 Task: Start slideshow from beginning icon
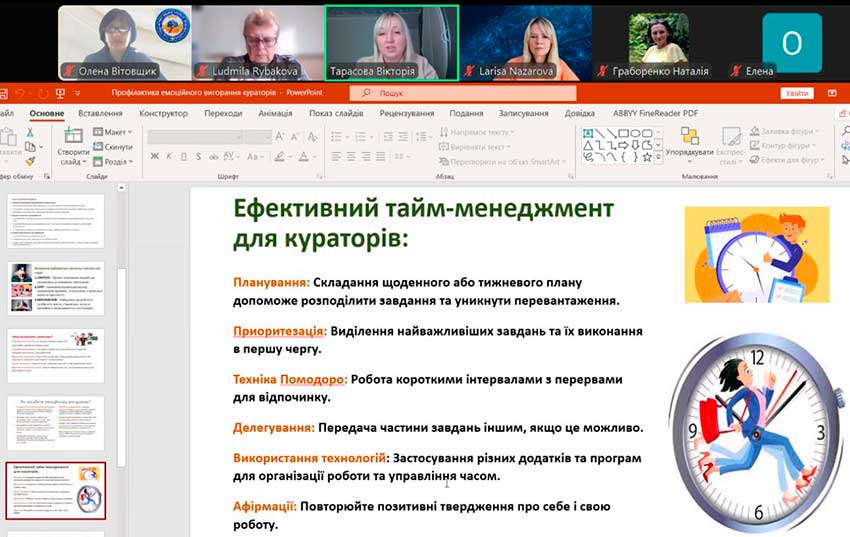click(x=60, y=93)
